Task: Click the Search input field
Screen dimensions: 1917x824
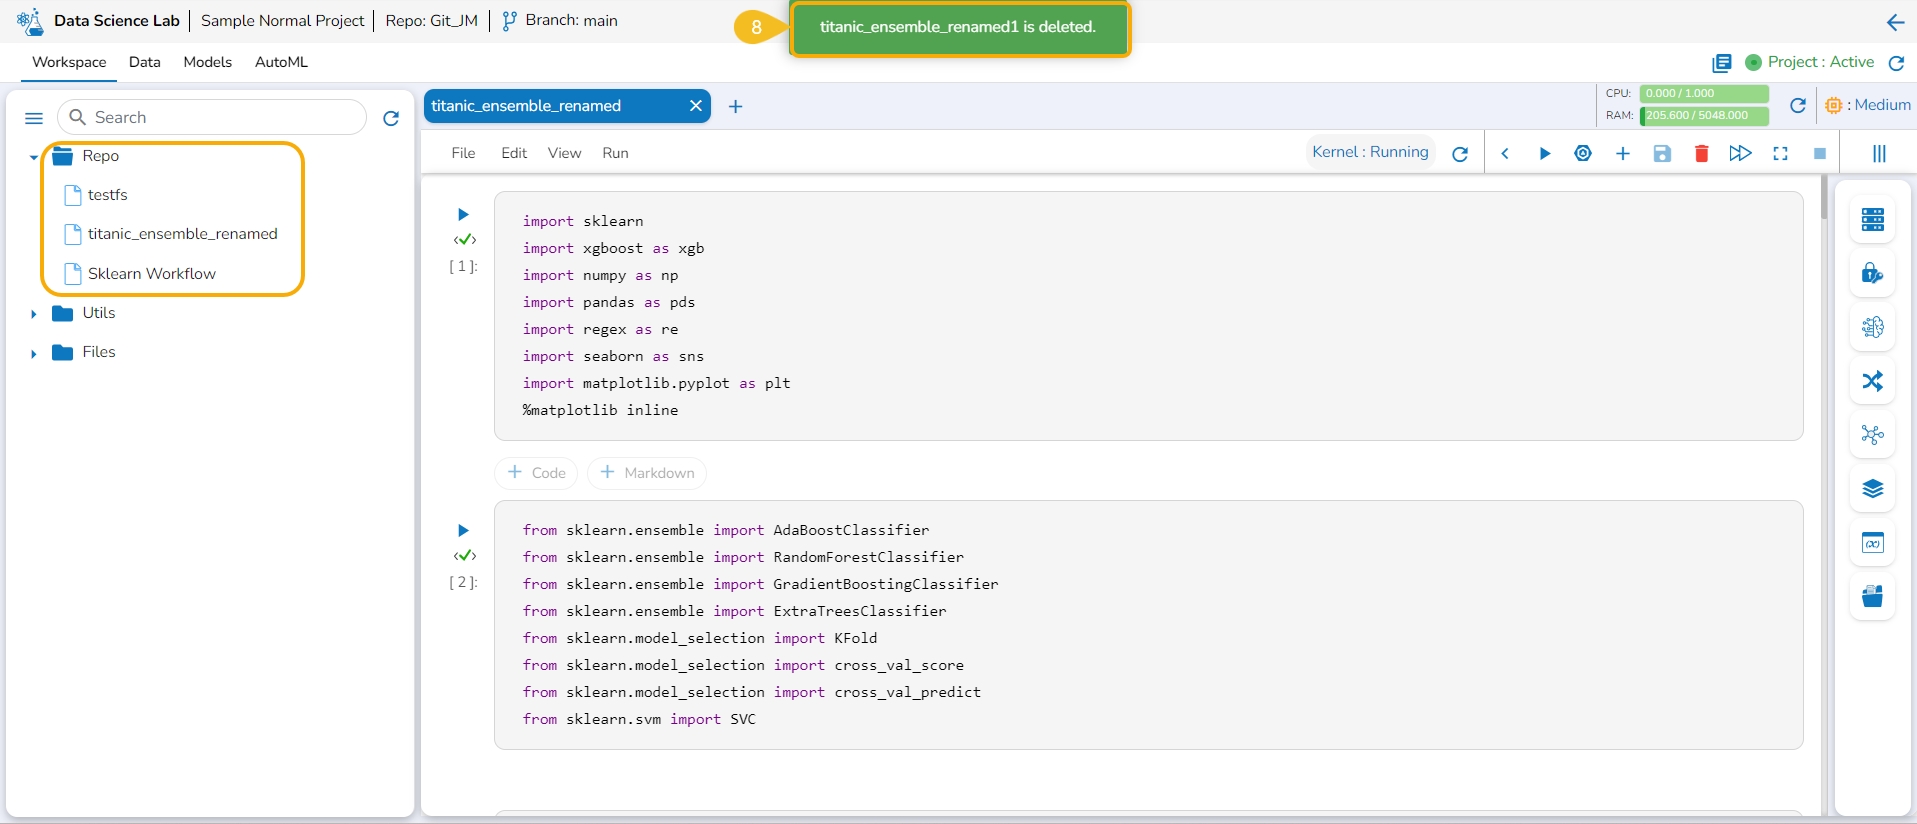Action: 225,117
